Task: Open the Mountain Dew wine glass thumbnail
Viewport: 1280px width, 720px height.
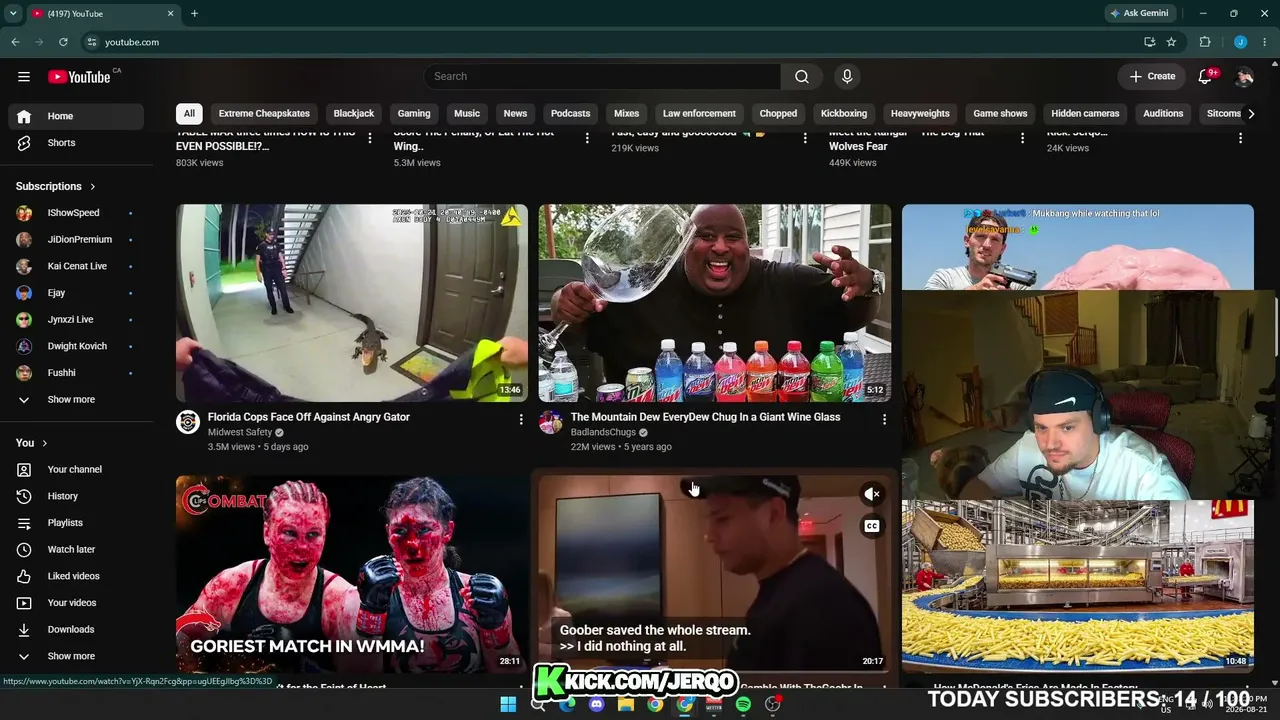Action: pos(715,303)
